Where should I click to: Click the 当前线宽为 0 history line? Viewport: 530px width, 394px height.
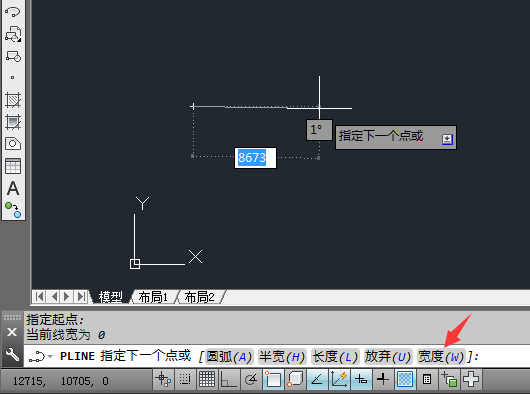pos(66,335)
